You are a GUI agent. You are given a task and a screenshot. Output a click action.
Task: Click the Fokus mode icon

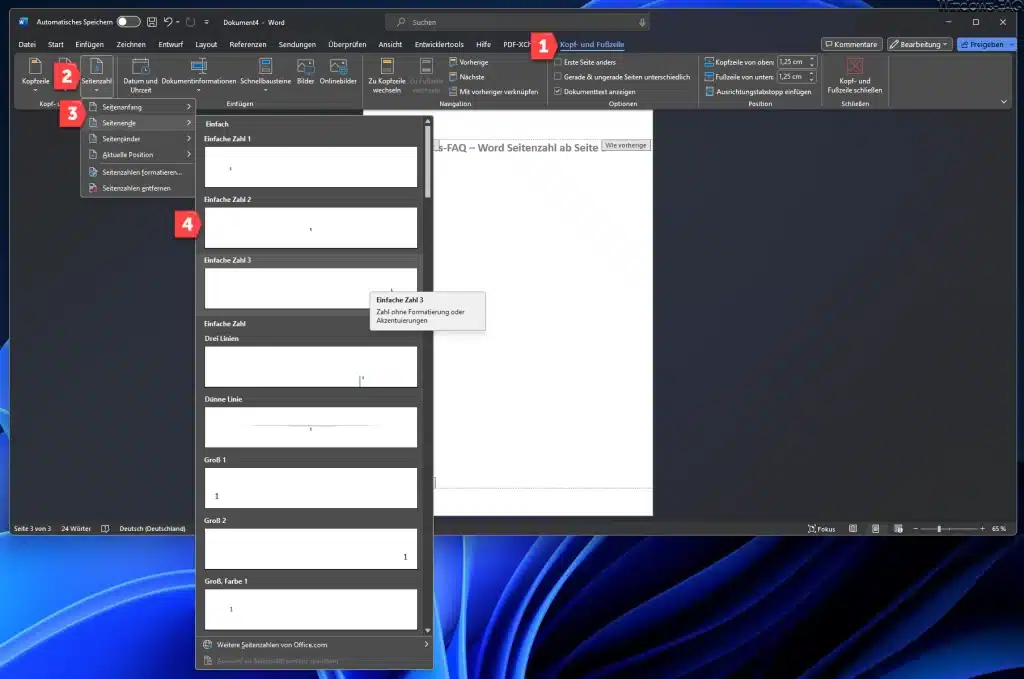[821, 529]
